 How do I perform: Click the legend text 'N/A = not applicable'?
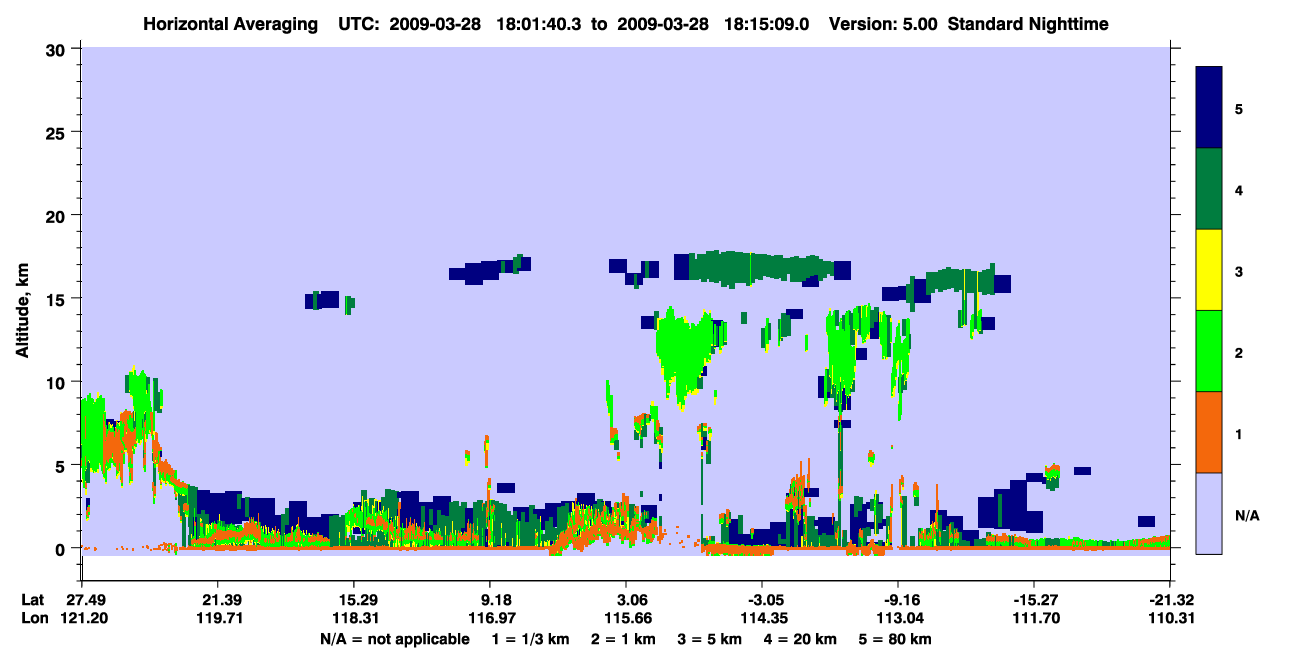[x=394, y=639]
